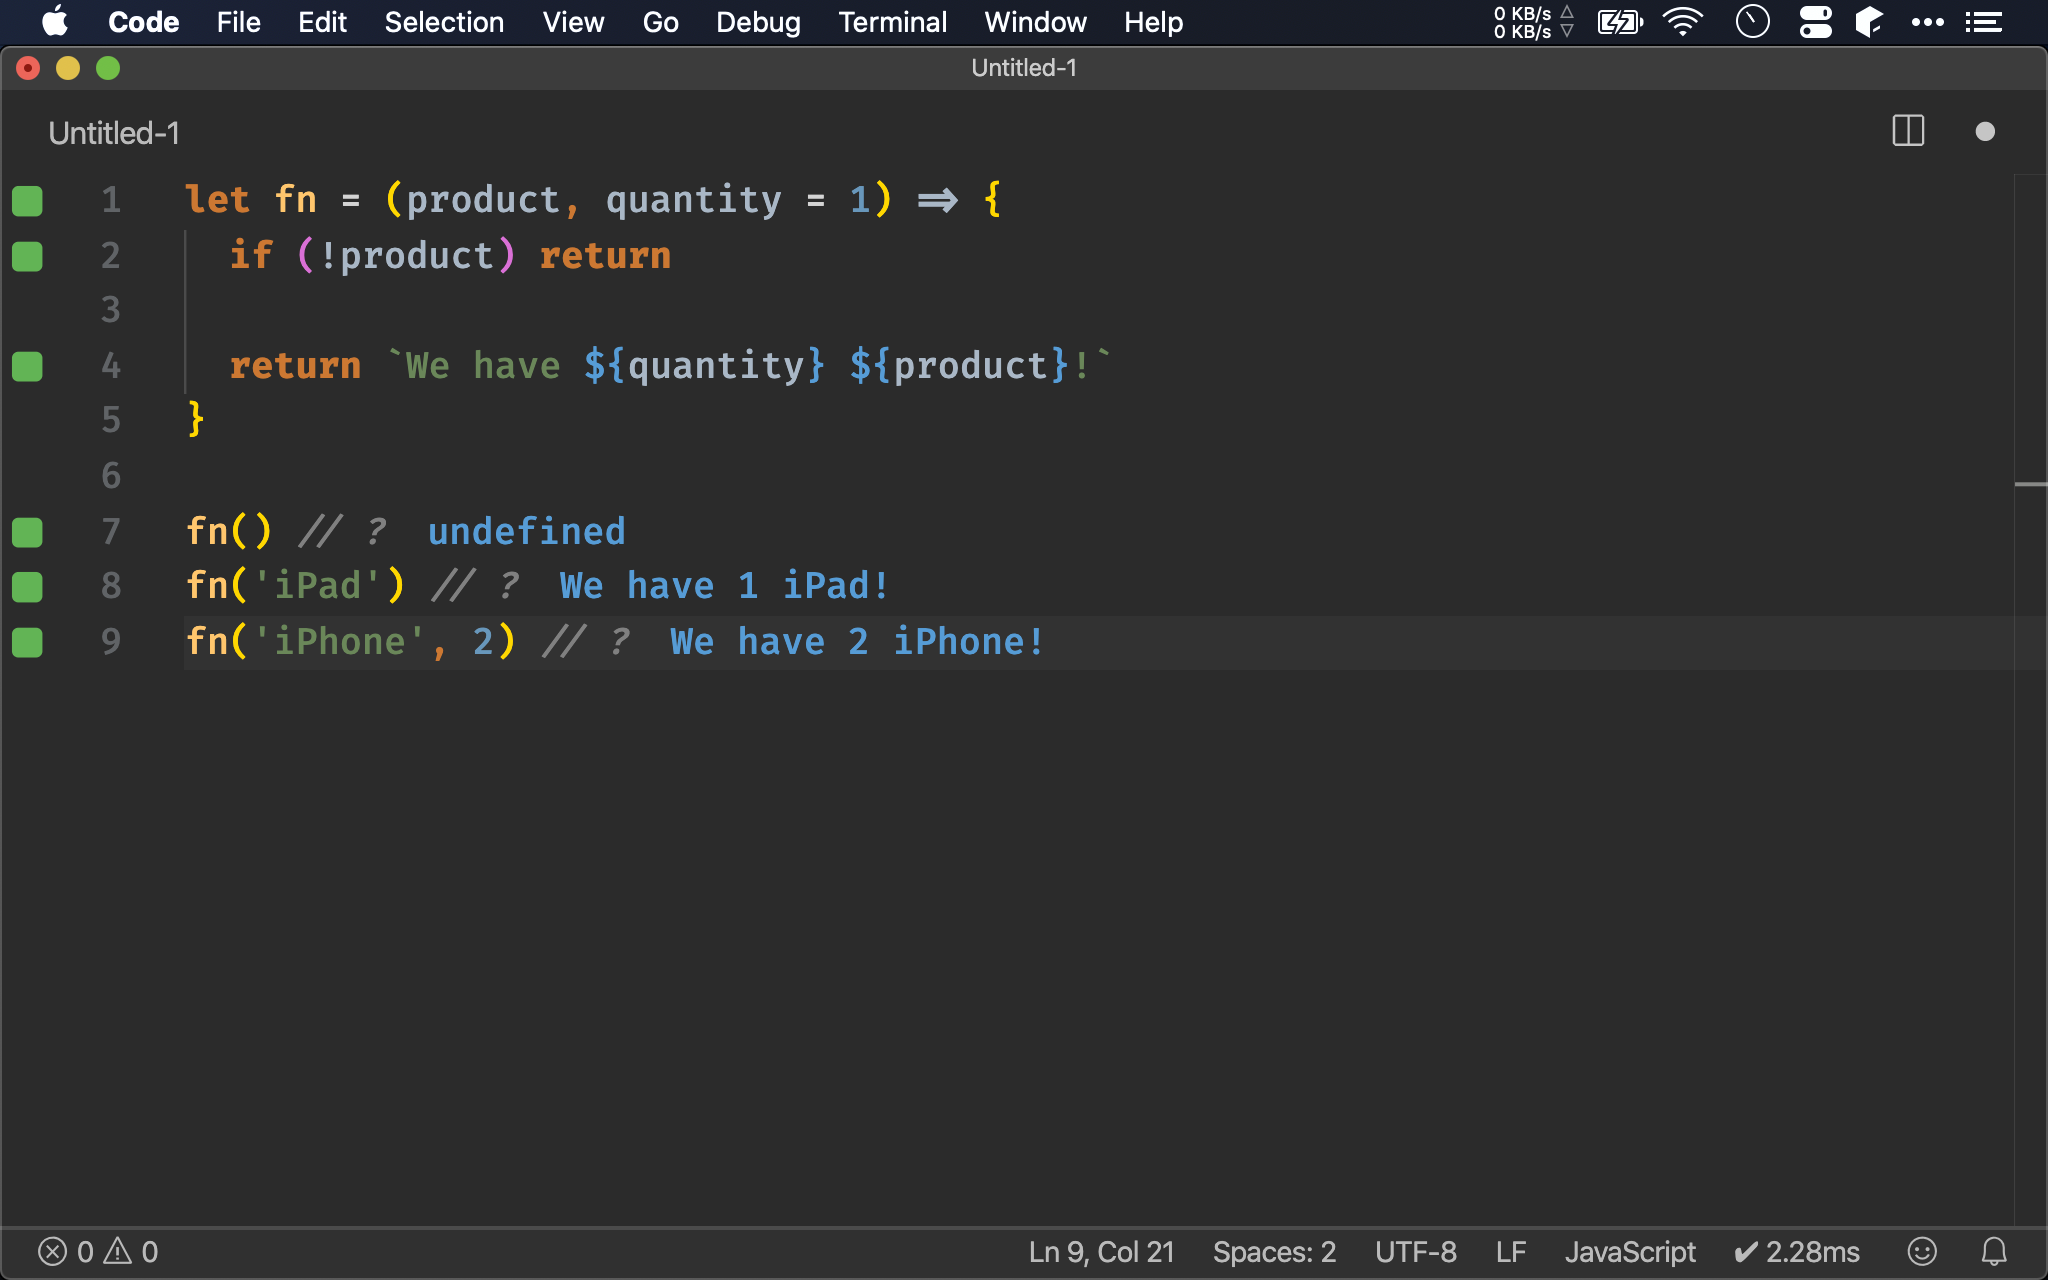
Task: Toggle the green gutter marker on line 7
Action: (x=27, y=532)
